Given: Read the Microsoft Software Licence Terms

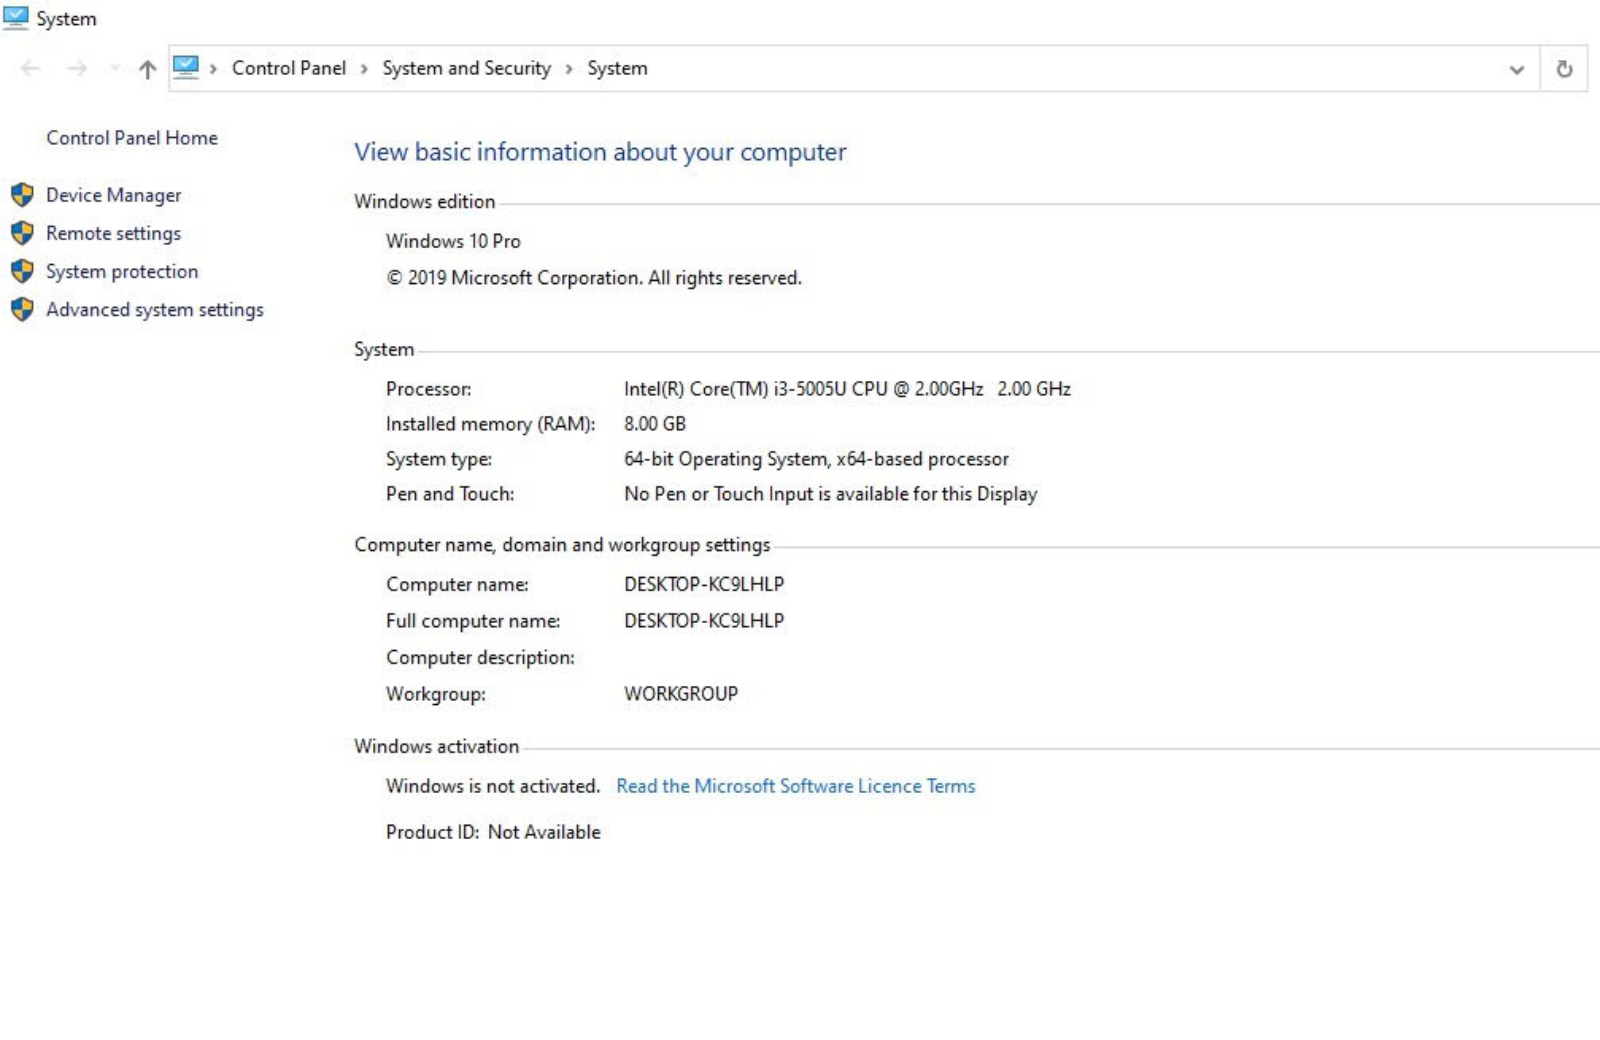Looking at the screenshot, I should 795,786.
